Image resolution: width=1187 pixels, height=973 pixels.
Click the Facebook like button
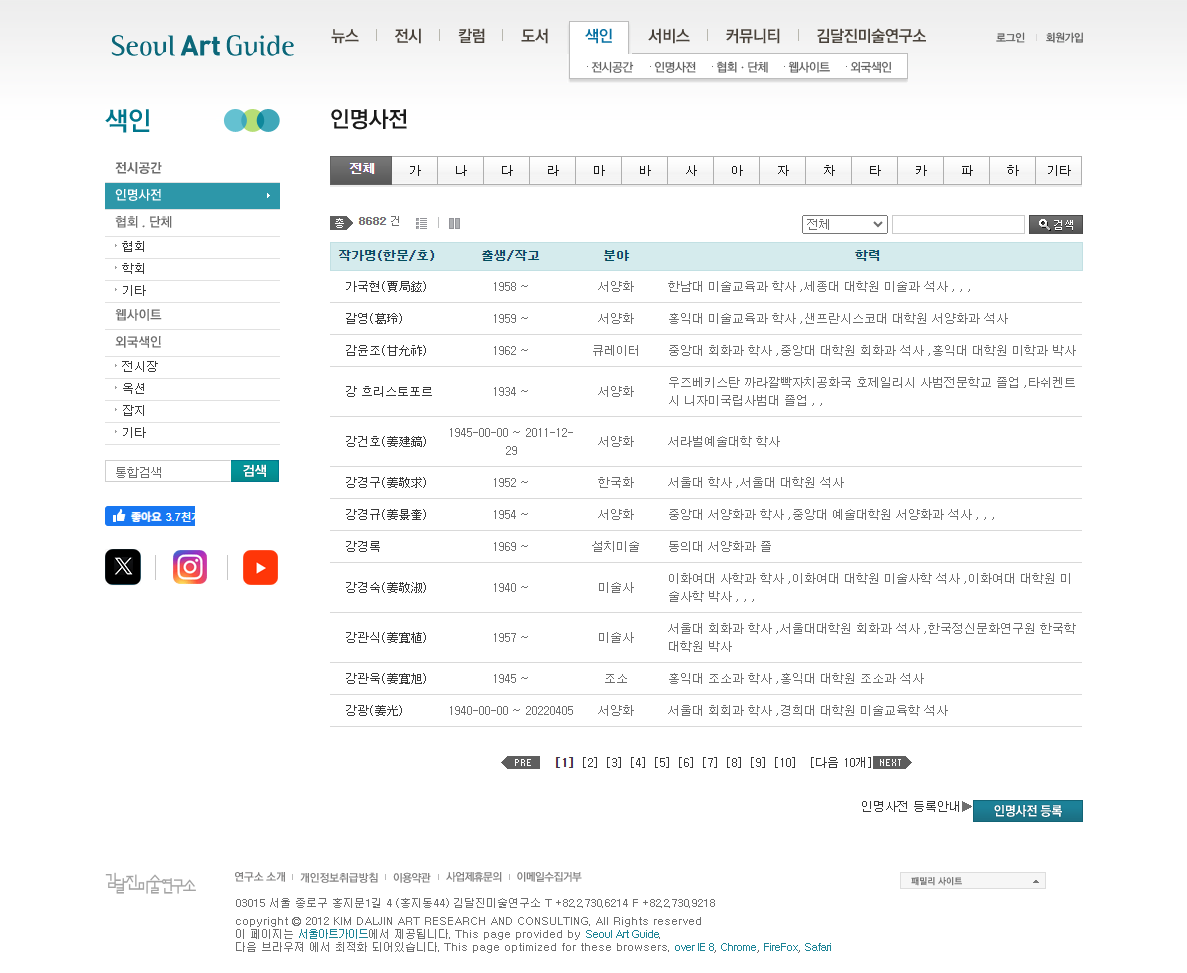pyautogui.click(x=150, y=516)
